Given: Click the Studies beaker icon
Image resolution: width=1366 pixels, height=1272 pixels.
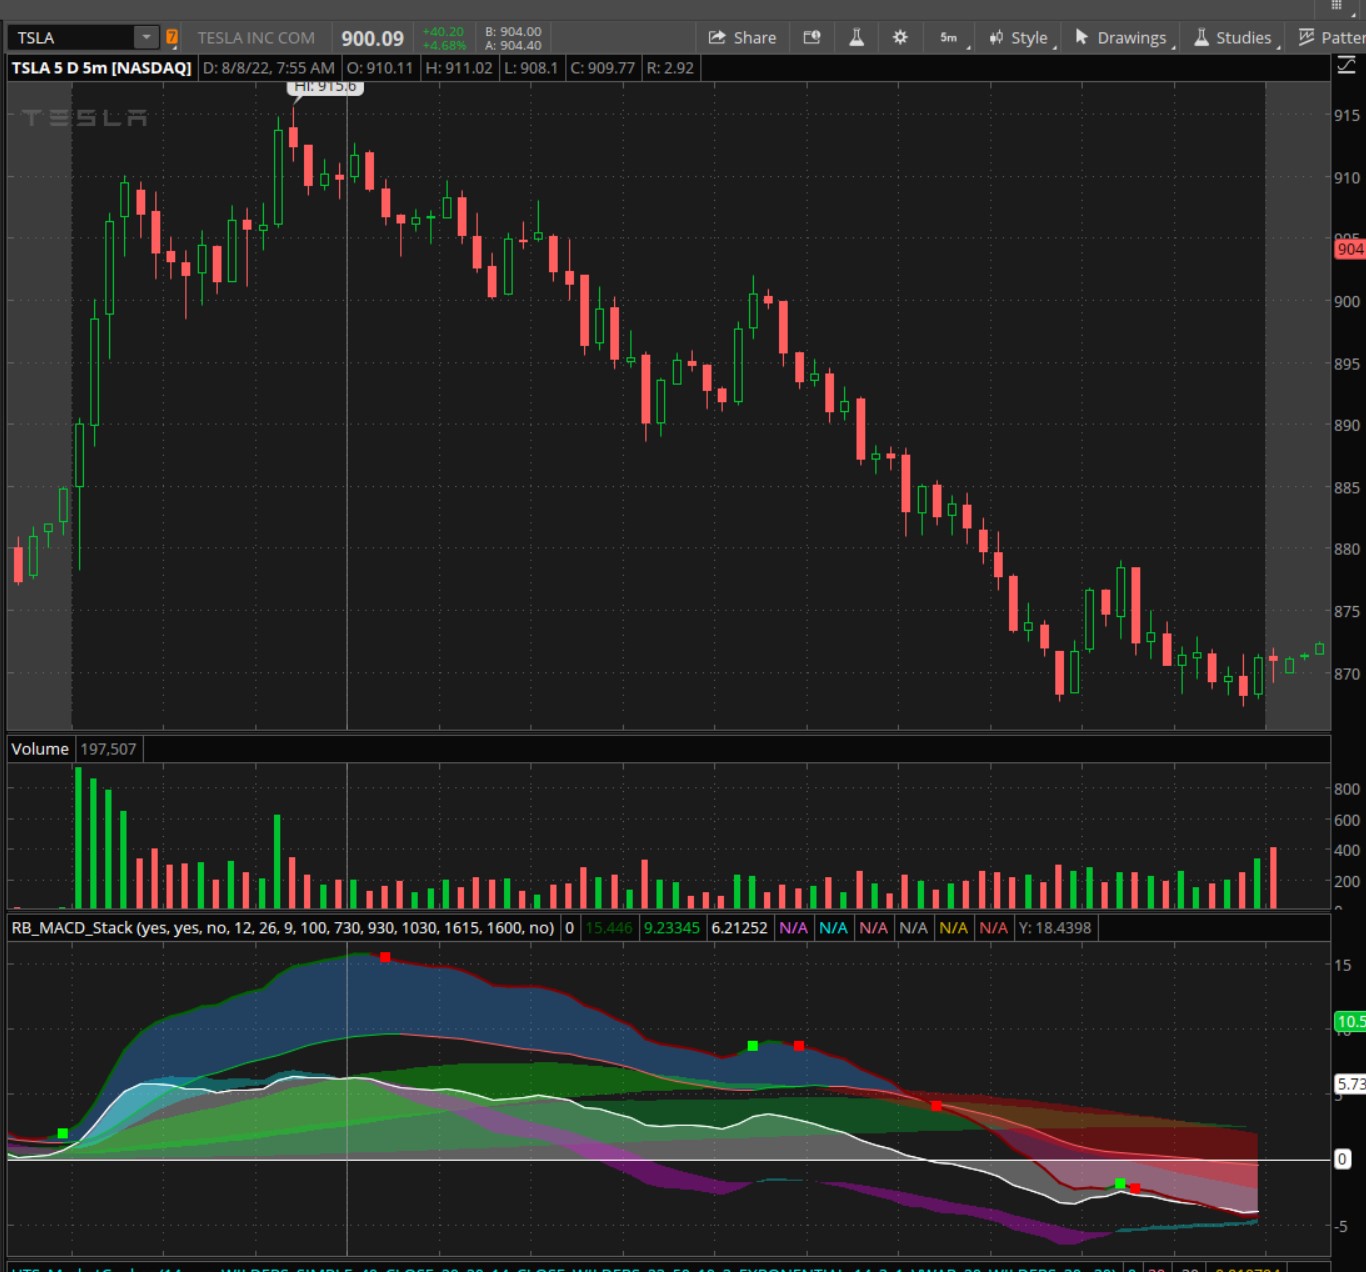Looking at the screenshot, I should coord(1201,37).
